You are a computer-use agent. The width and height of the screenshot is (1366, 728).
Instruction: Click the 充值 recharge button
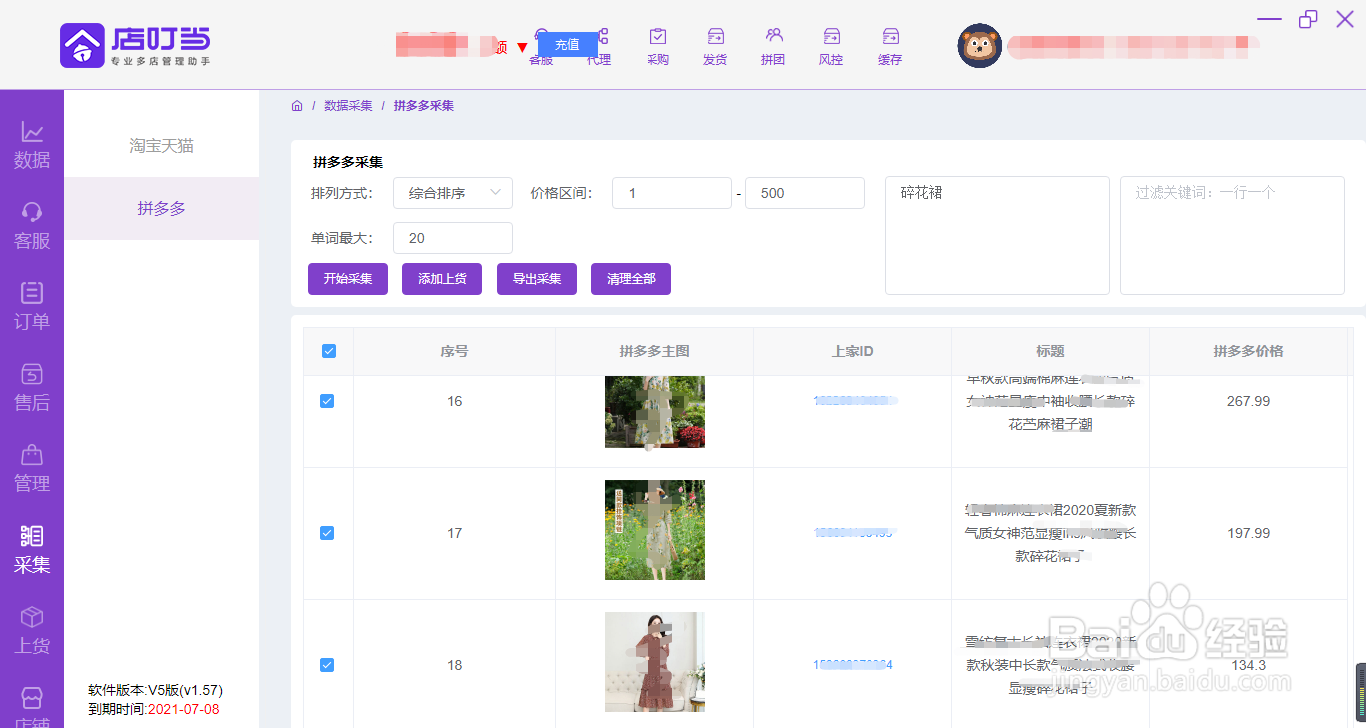coord(567,44)
